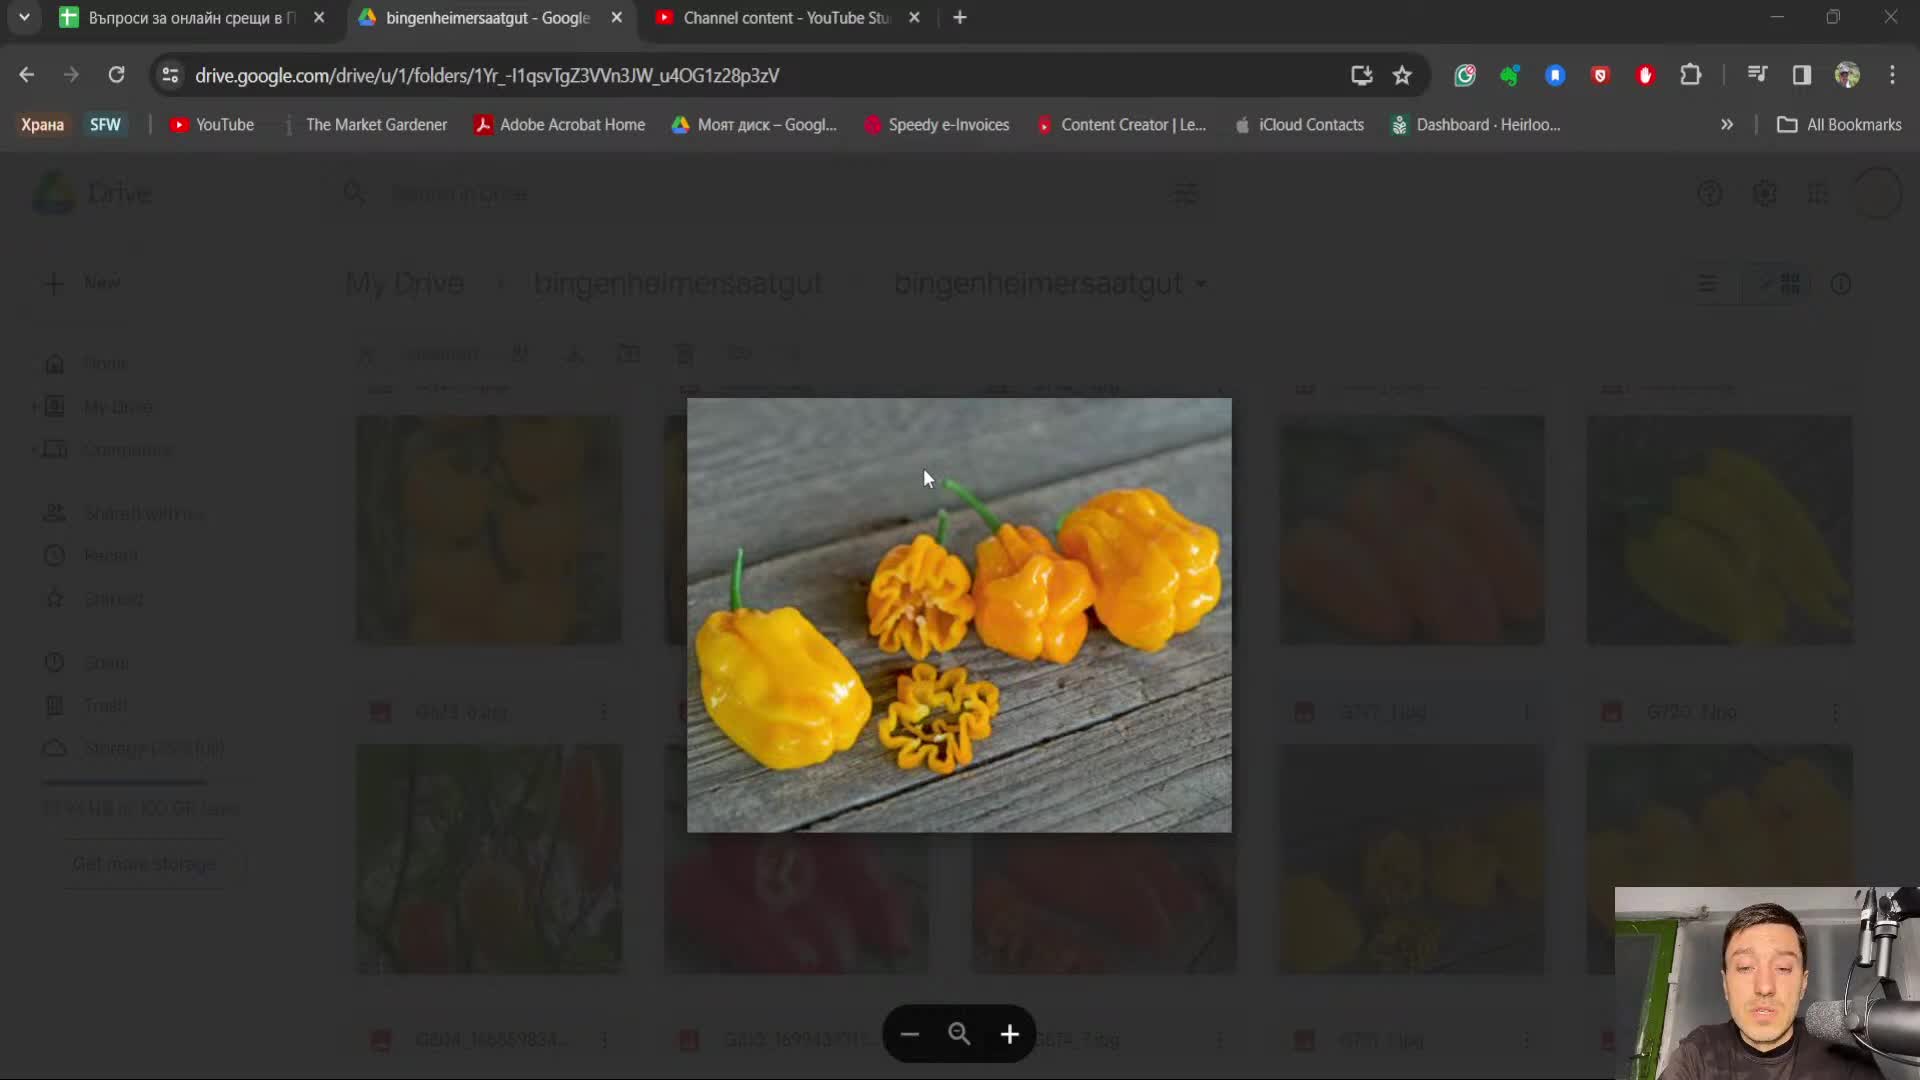Open the install app icon in address bar
The image size is (1920, 1080).
click(1361, 75)
